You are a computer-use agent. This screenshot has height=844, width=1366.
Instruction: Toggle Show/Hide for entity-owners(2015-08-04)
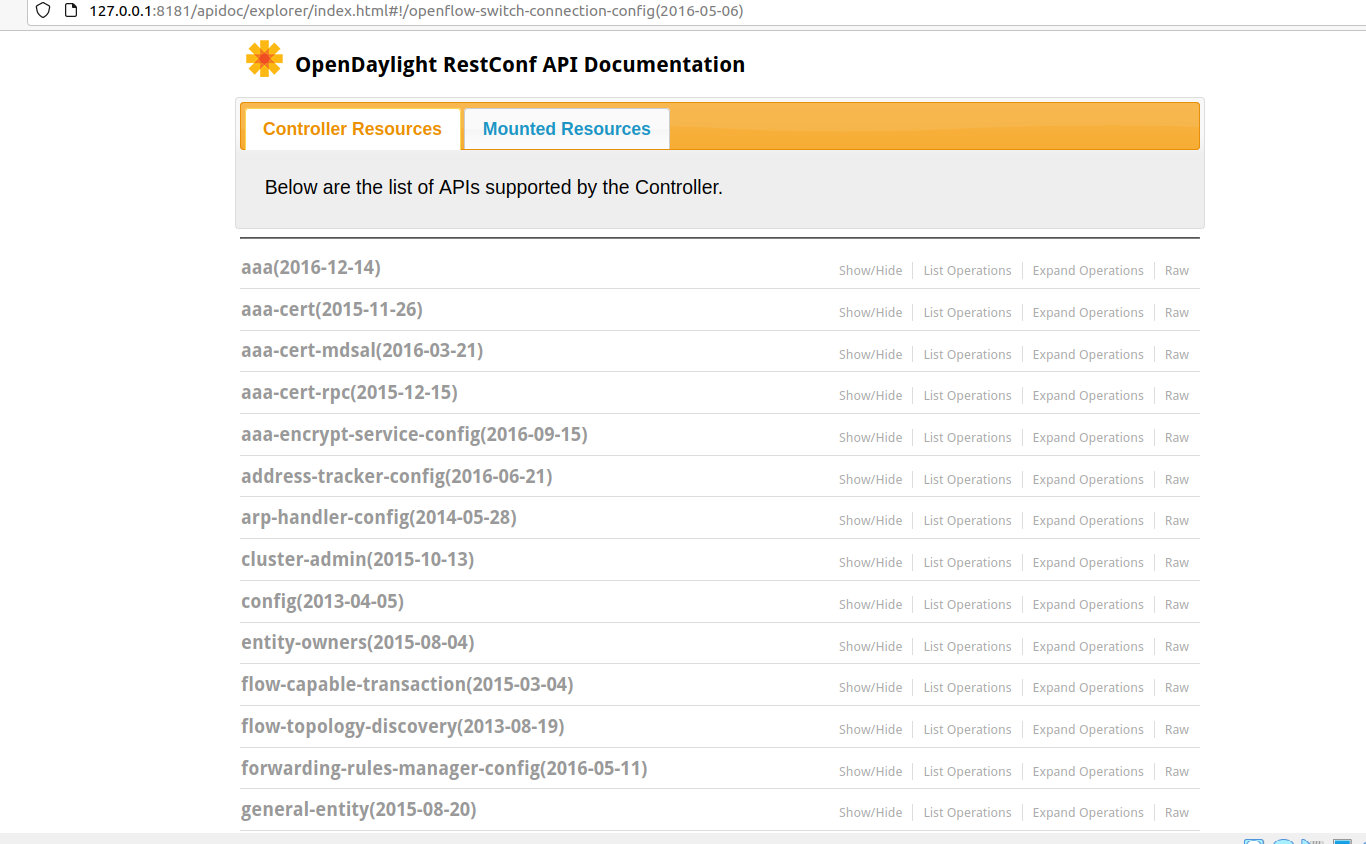tap(870, 647)
